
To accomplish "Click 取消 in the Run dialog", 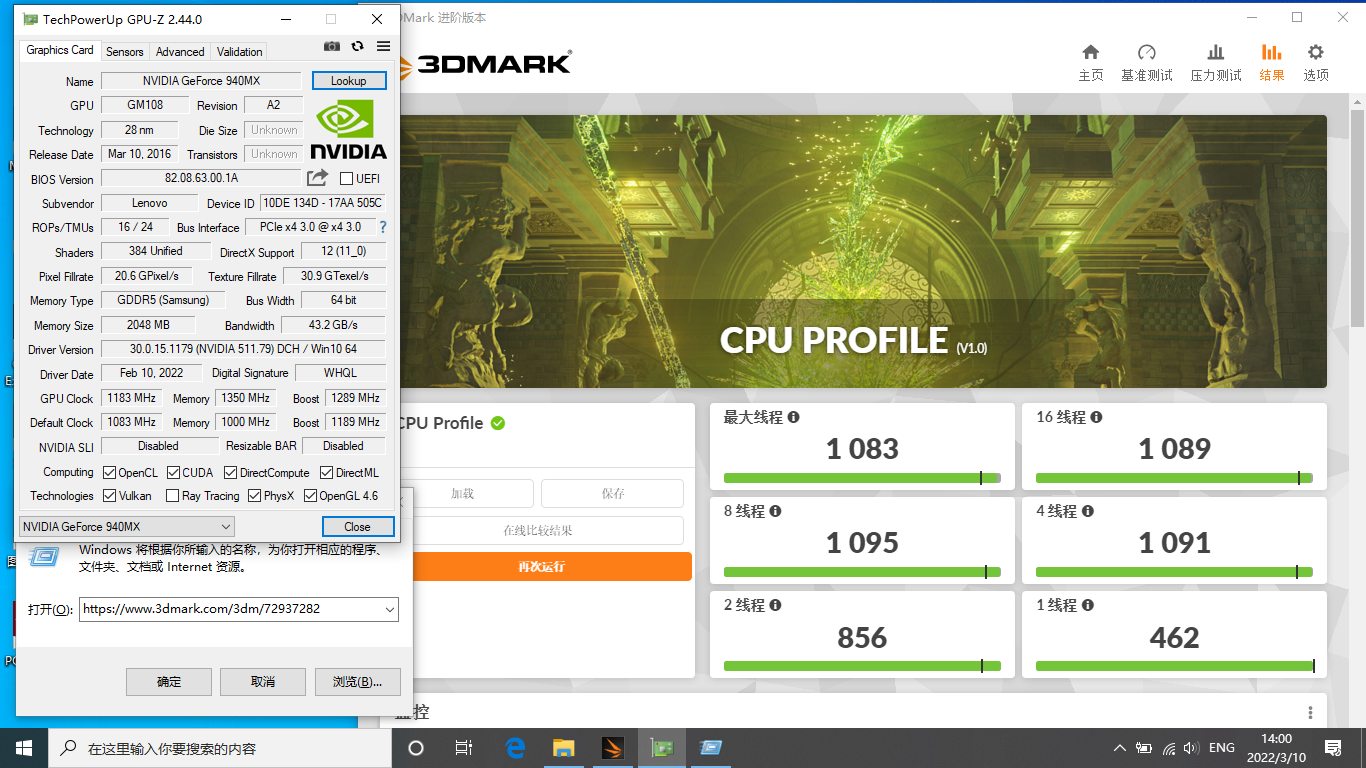I will click(263, 681).
